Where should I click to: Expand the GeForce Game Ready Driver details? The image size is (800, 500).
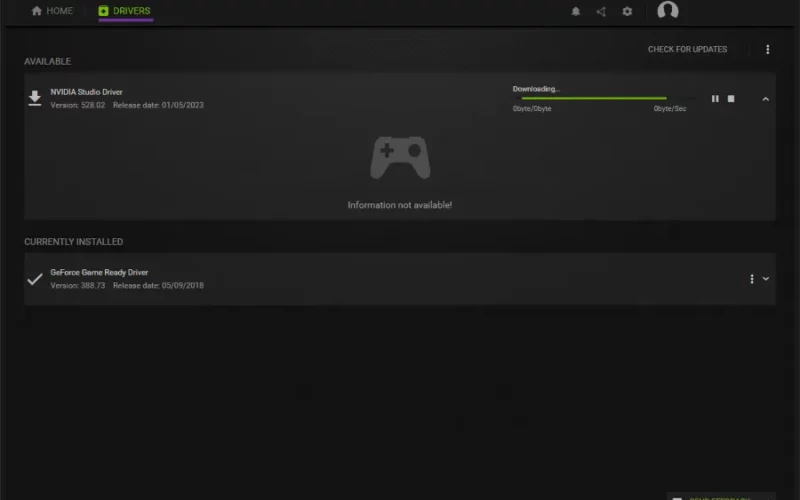point(765,279)
